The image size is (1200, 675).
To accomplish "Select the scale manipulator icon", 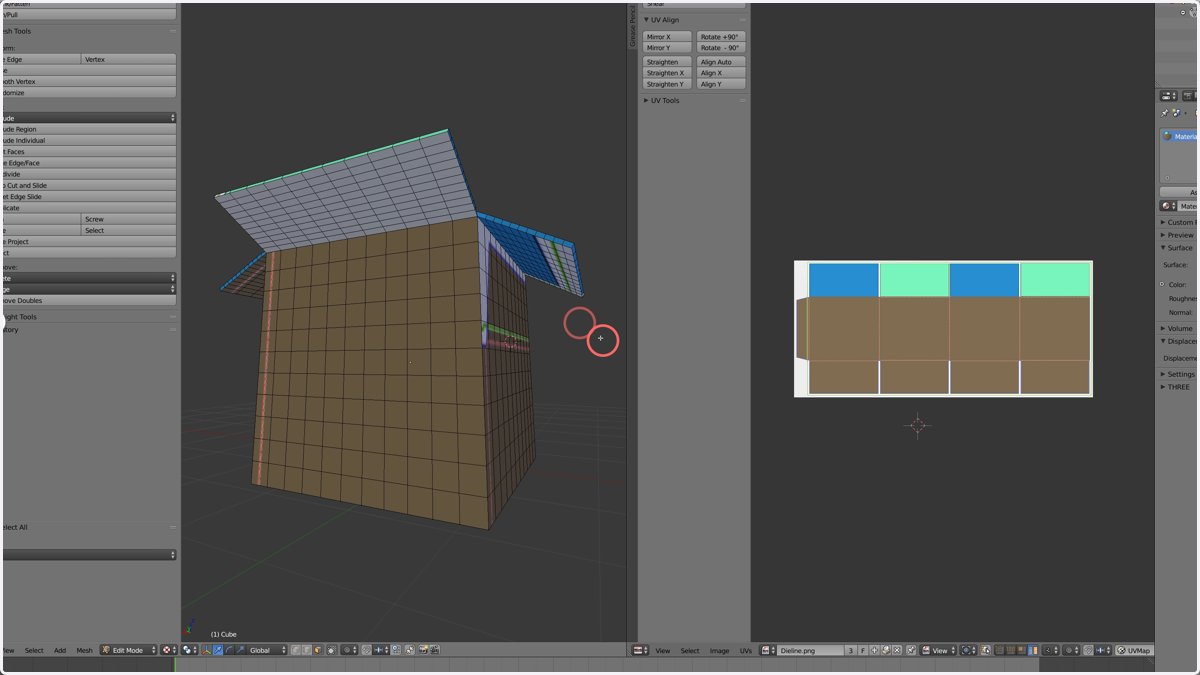I will click(240, 650).
